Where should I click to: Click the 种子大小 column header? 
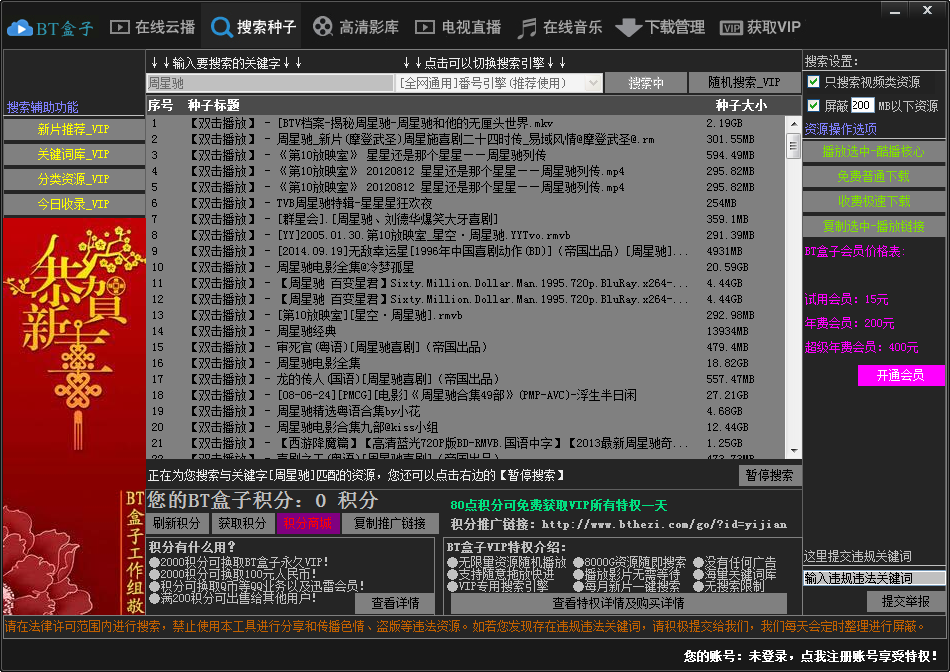[741, 105]
